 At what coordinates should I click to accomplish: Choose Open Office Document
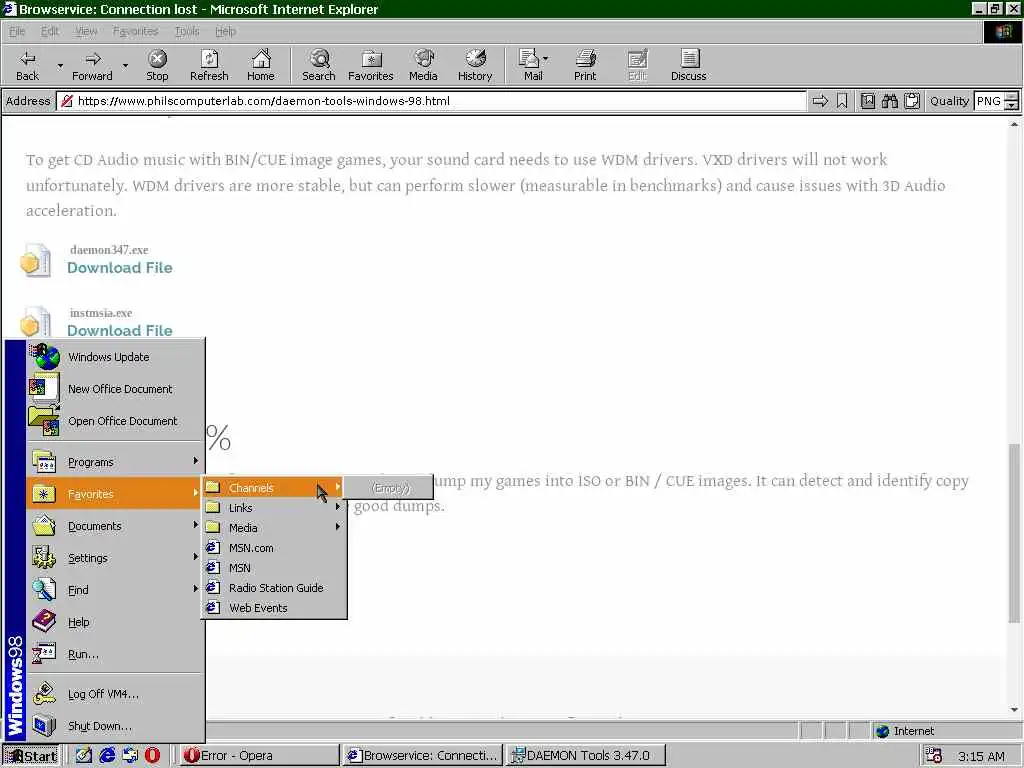pos(115,421)
